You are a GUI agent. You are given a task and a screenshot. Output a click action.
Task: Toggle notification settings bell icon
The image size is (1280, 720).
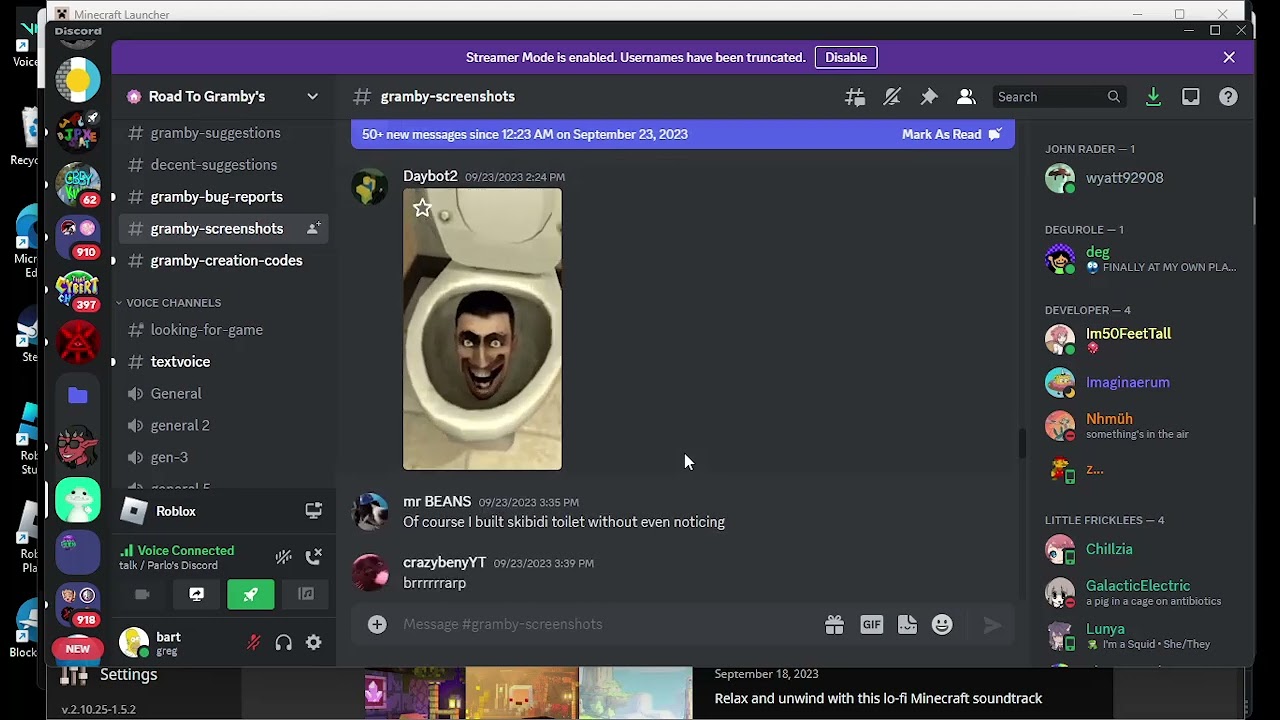[x=892, y=97]
